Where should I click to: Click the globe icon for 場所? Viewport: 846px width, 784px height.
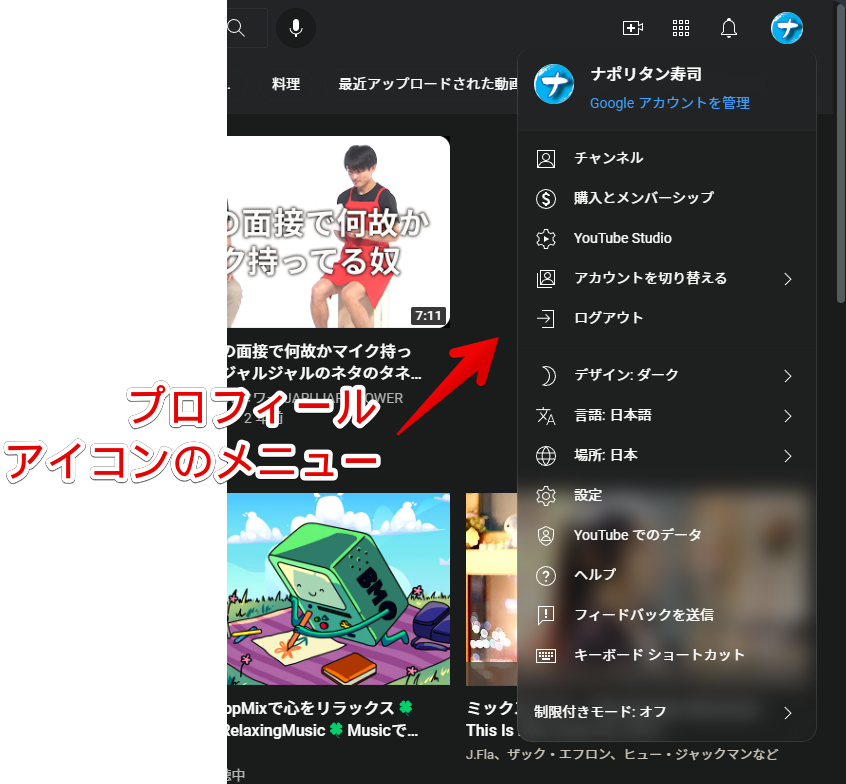point(545,455)
